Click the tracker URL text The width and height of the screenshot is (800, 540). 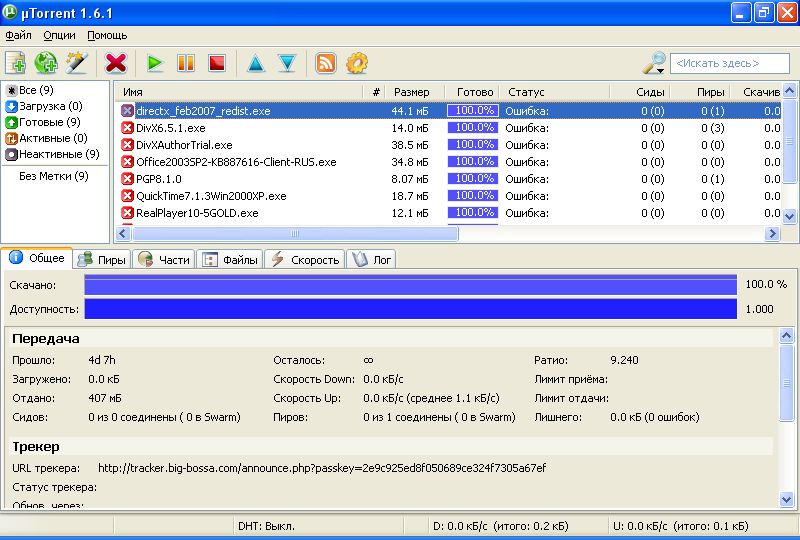coord(322,468)
